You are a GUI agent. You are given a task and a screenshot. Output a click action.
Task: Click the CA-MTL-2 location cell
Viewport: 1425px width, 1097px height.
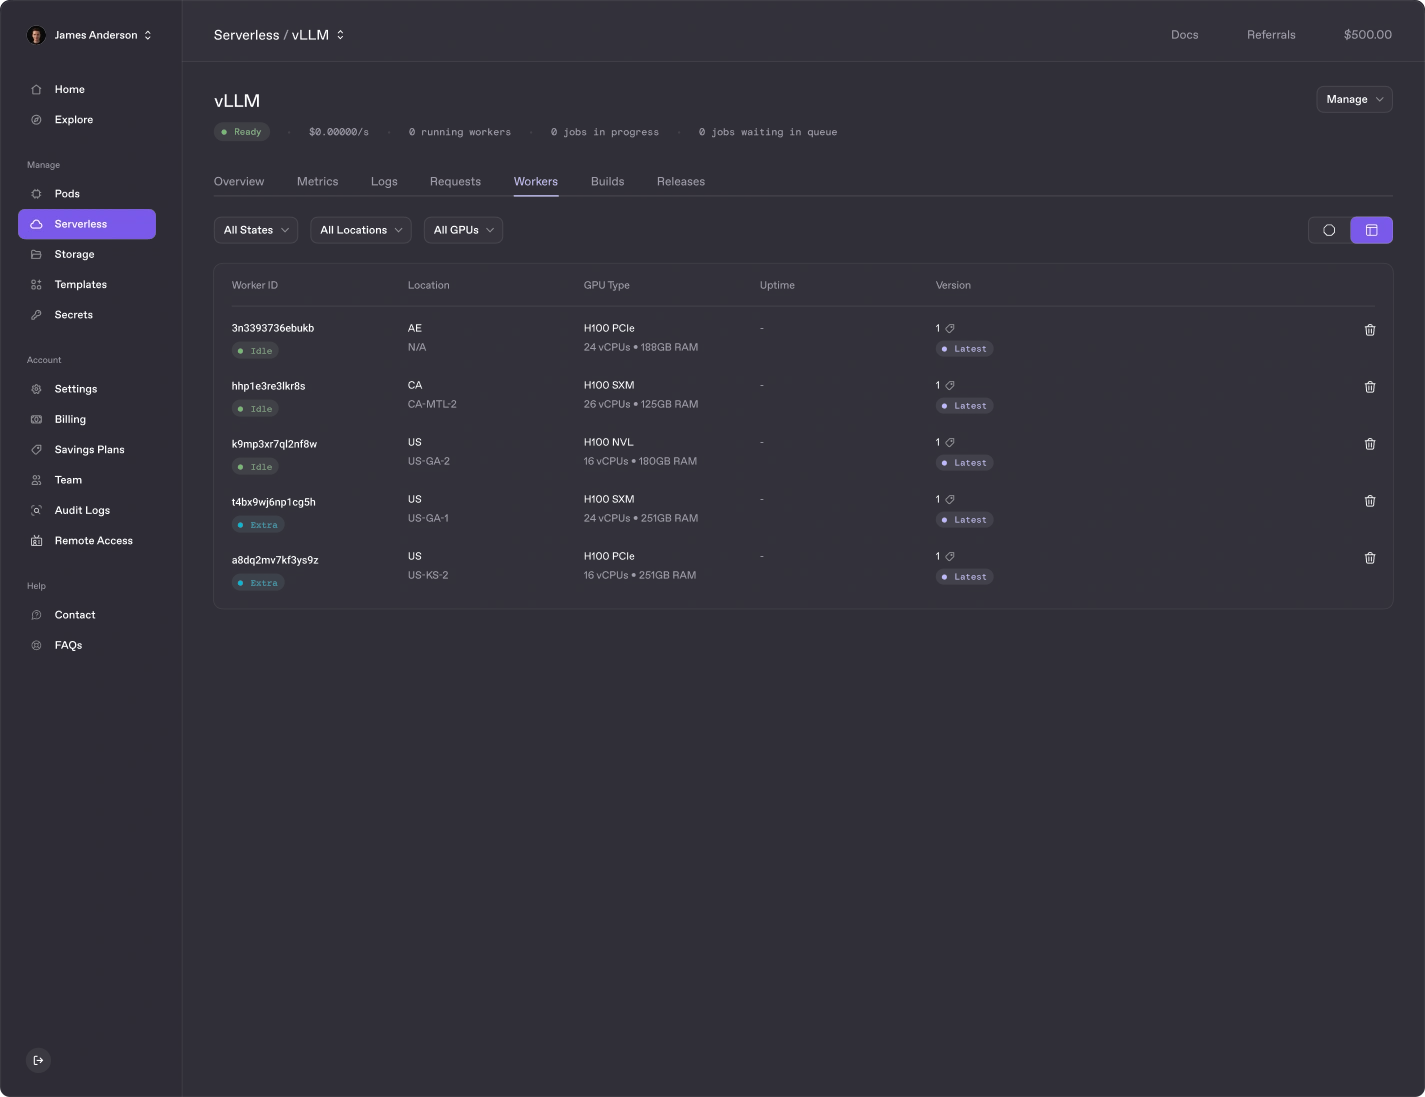432,404
